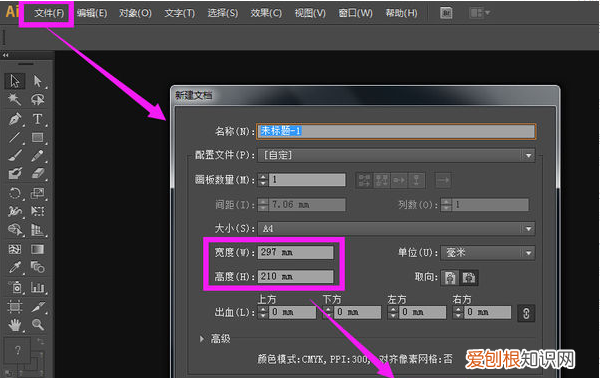This screenshot has height=378, width=600.
Task: Open the 对象(O) menu
Action: (x=135, y=13)
